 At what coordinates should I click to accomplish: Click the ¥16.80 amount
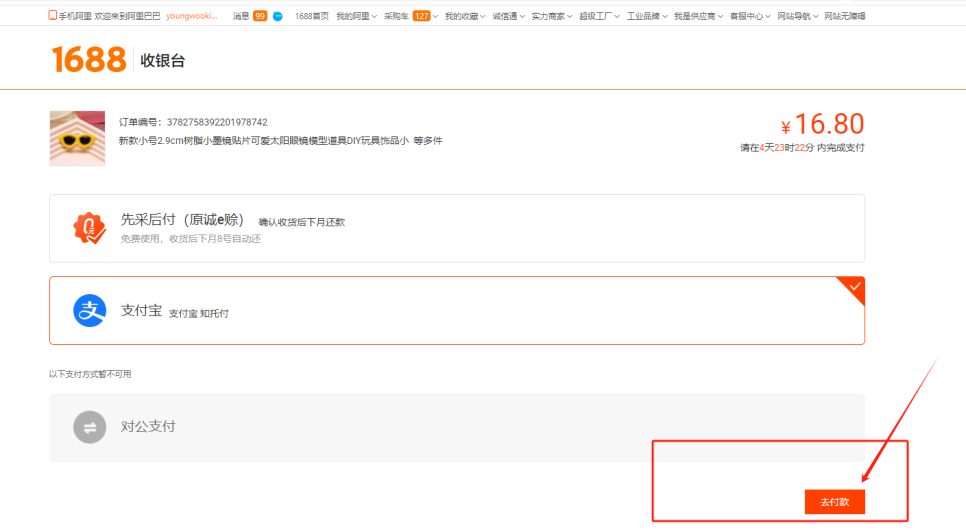[x=822, y=124]
